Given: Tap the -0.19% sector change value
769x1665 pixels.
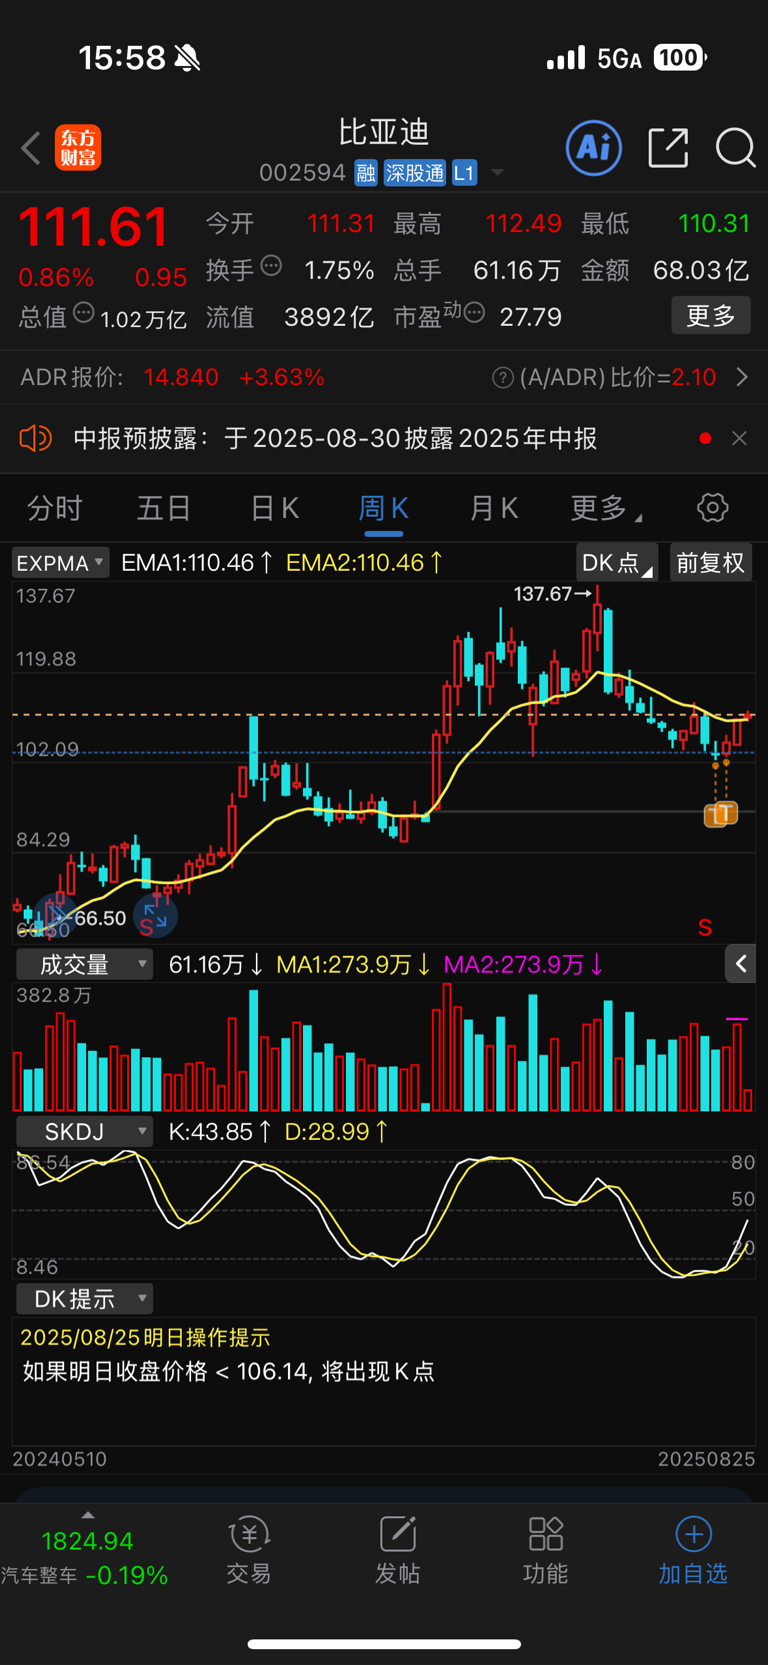Looking at the screenshot, I should click(127, 1576).
